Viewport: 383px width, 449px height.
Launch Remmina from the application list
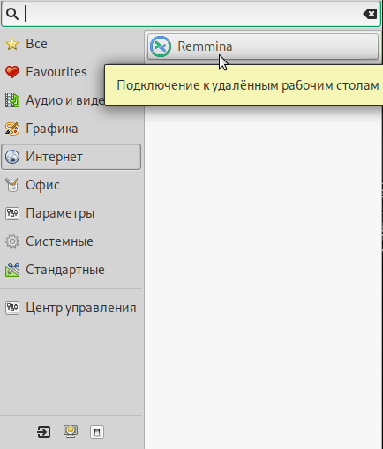click(x=263, y=46)
